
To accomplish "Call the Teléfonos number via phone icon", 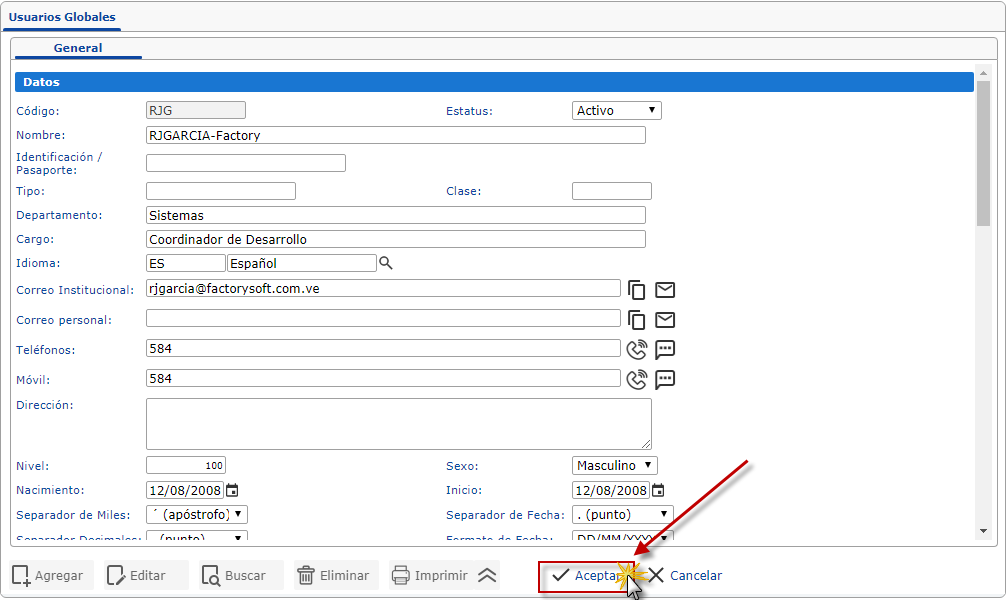I will click(x=636, y=350).
